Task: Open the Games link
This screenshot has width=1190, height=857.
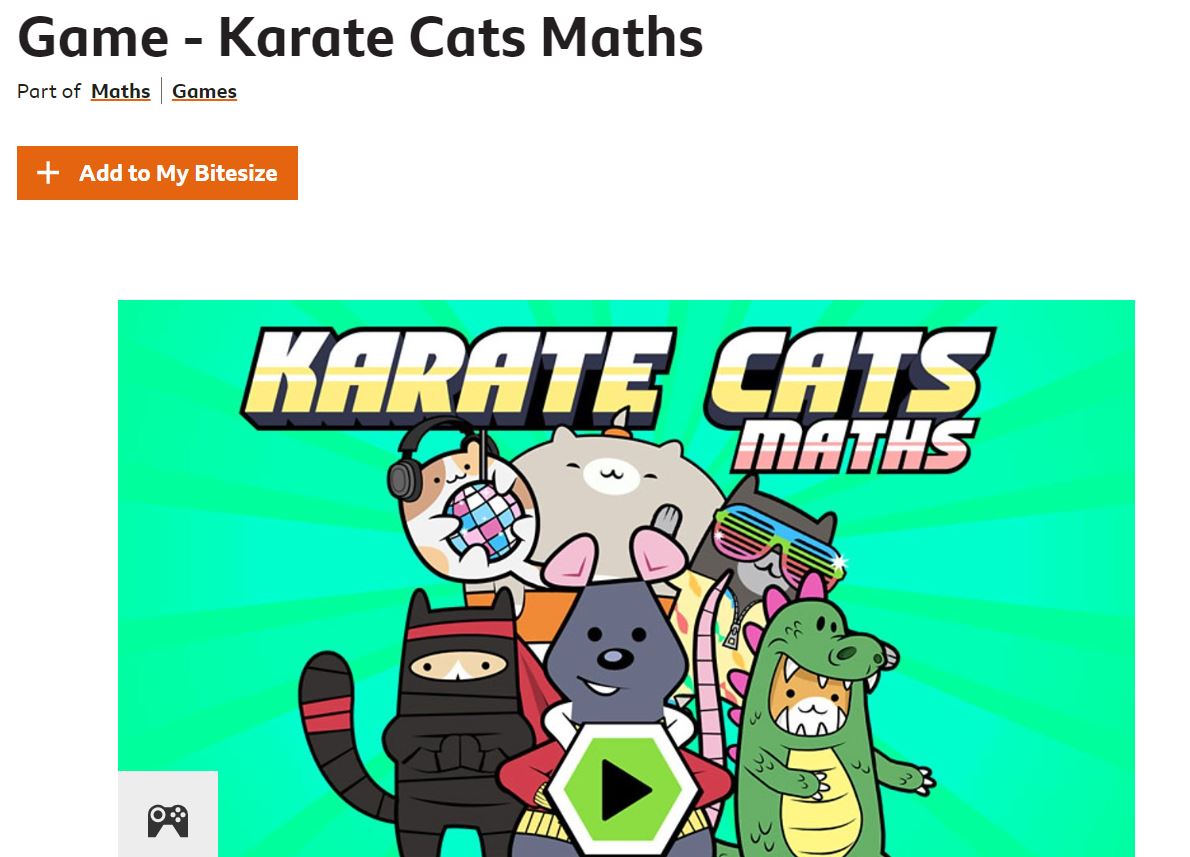Action: [204, 91]
